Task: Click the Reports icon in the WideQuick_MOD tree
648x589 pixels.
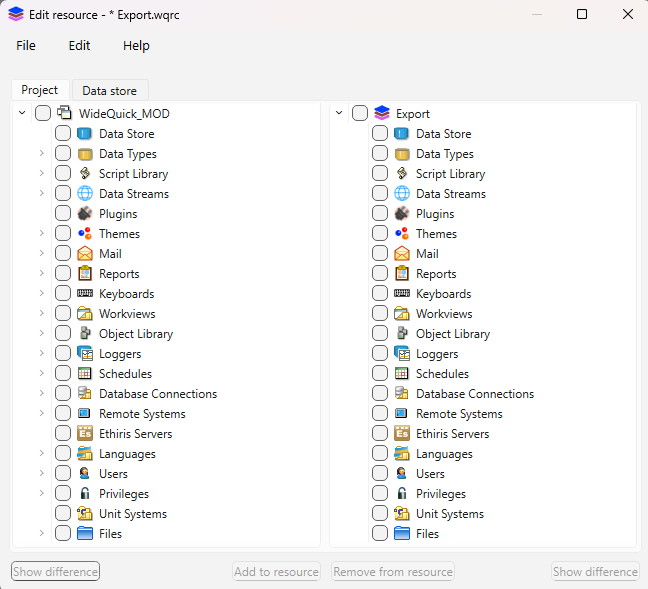Action: coord(85,274)
